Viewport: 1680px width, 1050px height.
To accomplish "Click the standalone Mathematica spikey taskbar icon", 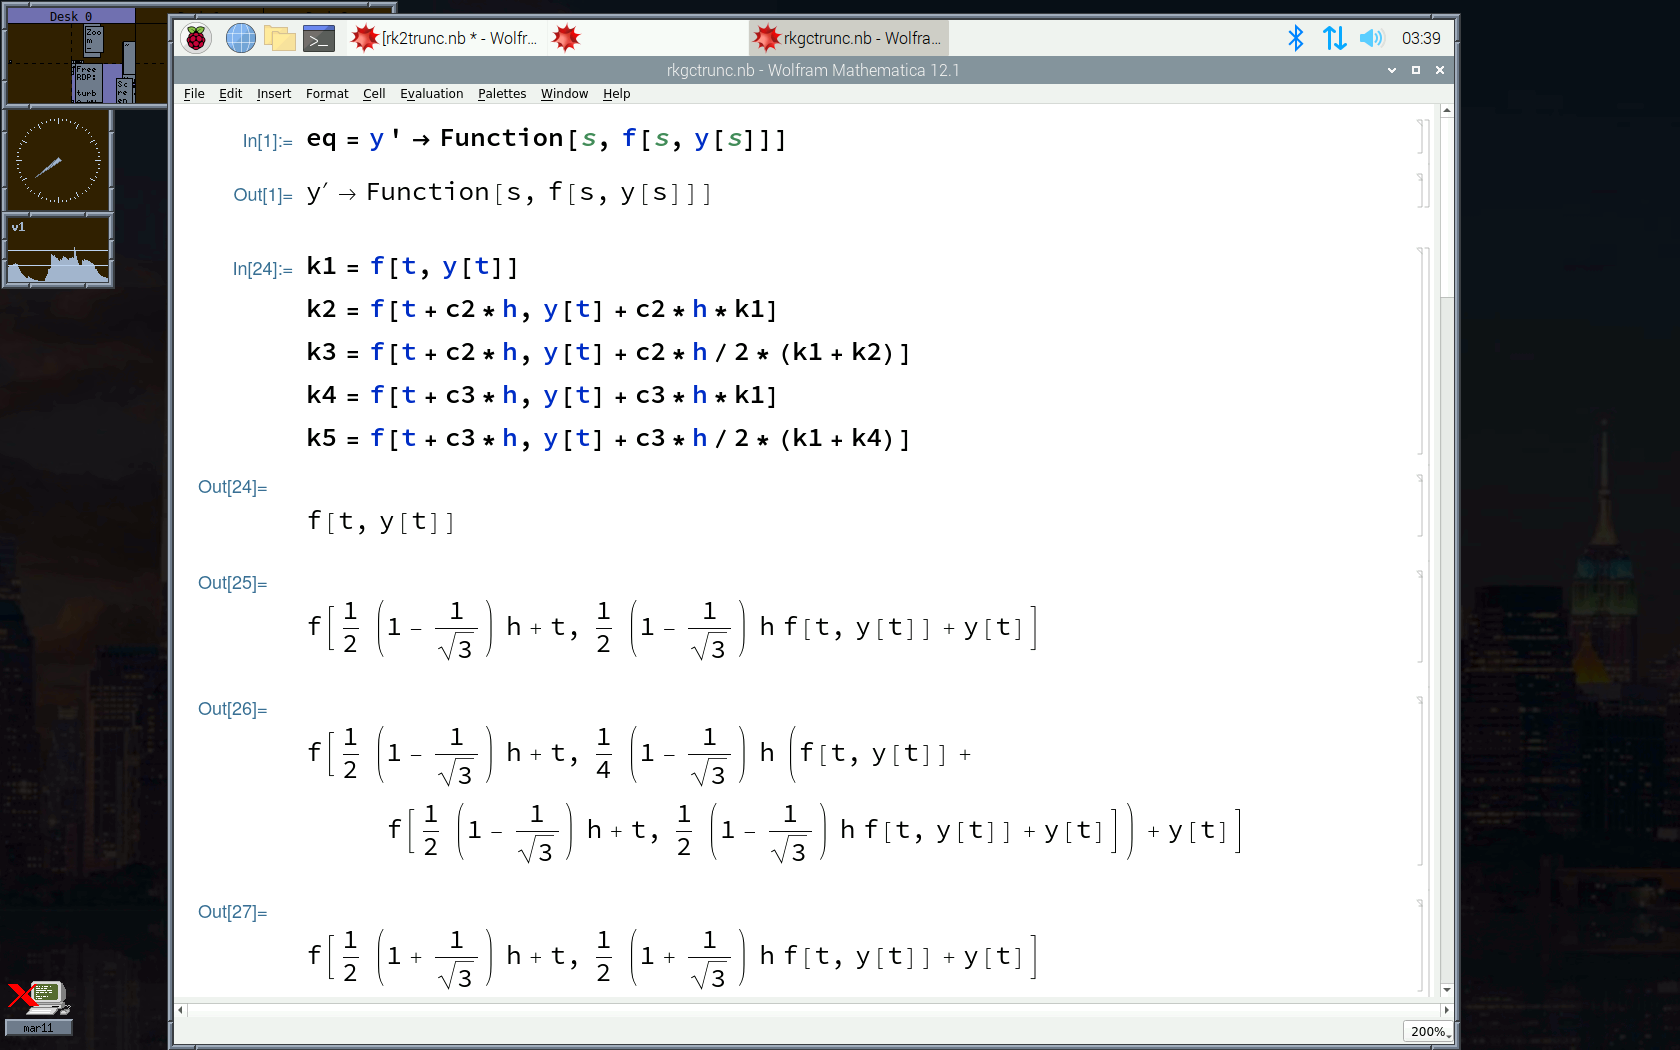I will 566,39.
